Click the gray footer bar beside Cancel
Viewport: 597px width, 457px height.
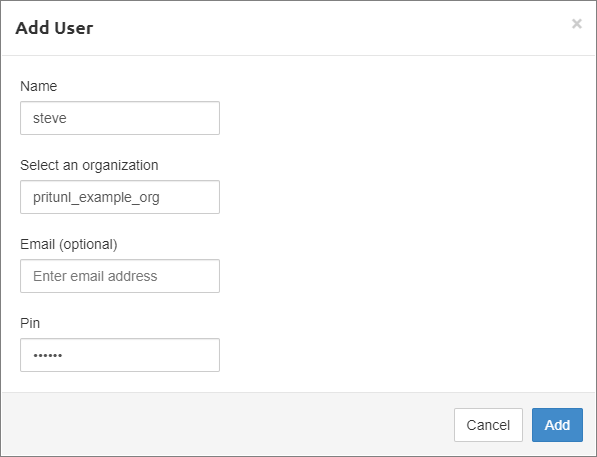[x=228, y=425]
